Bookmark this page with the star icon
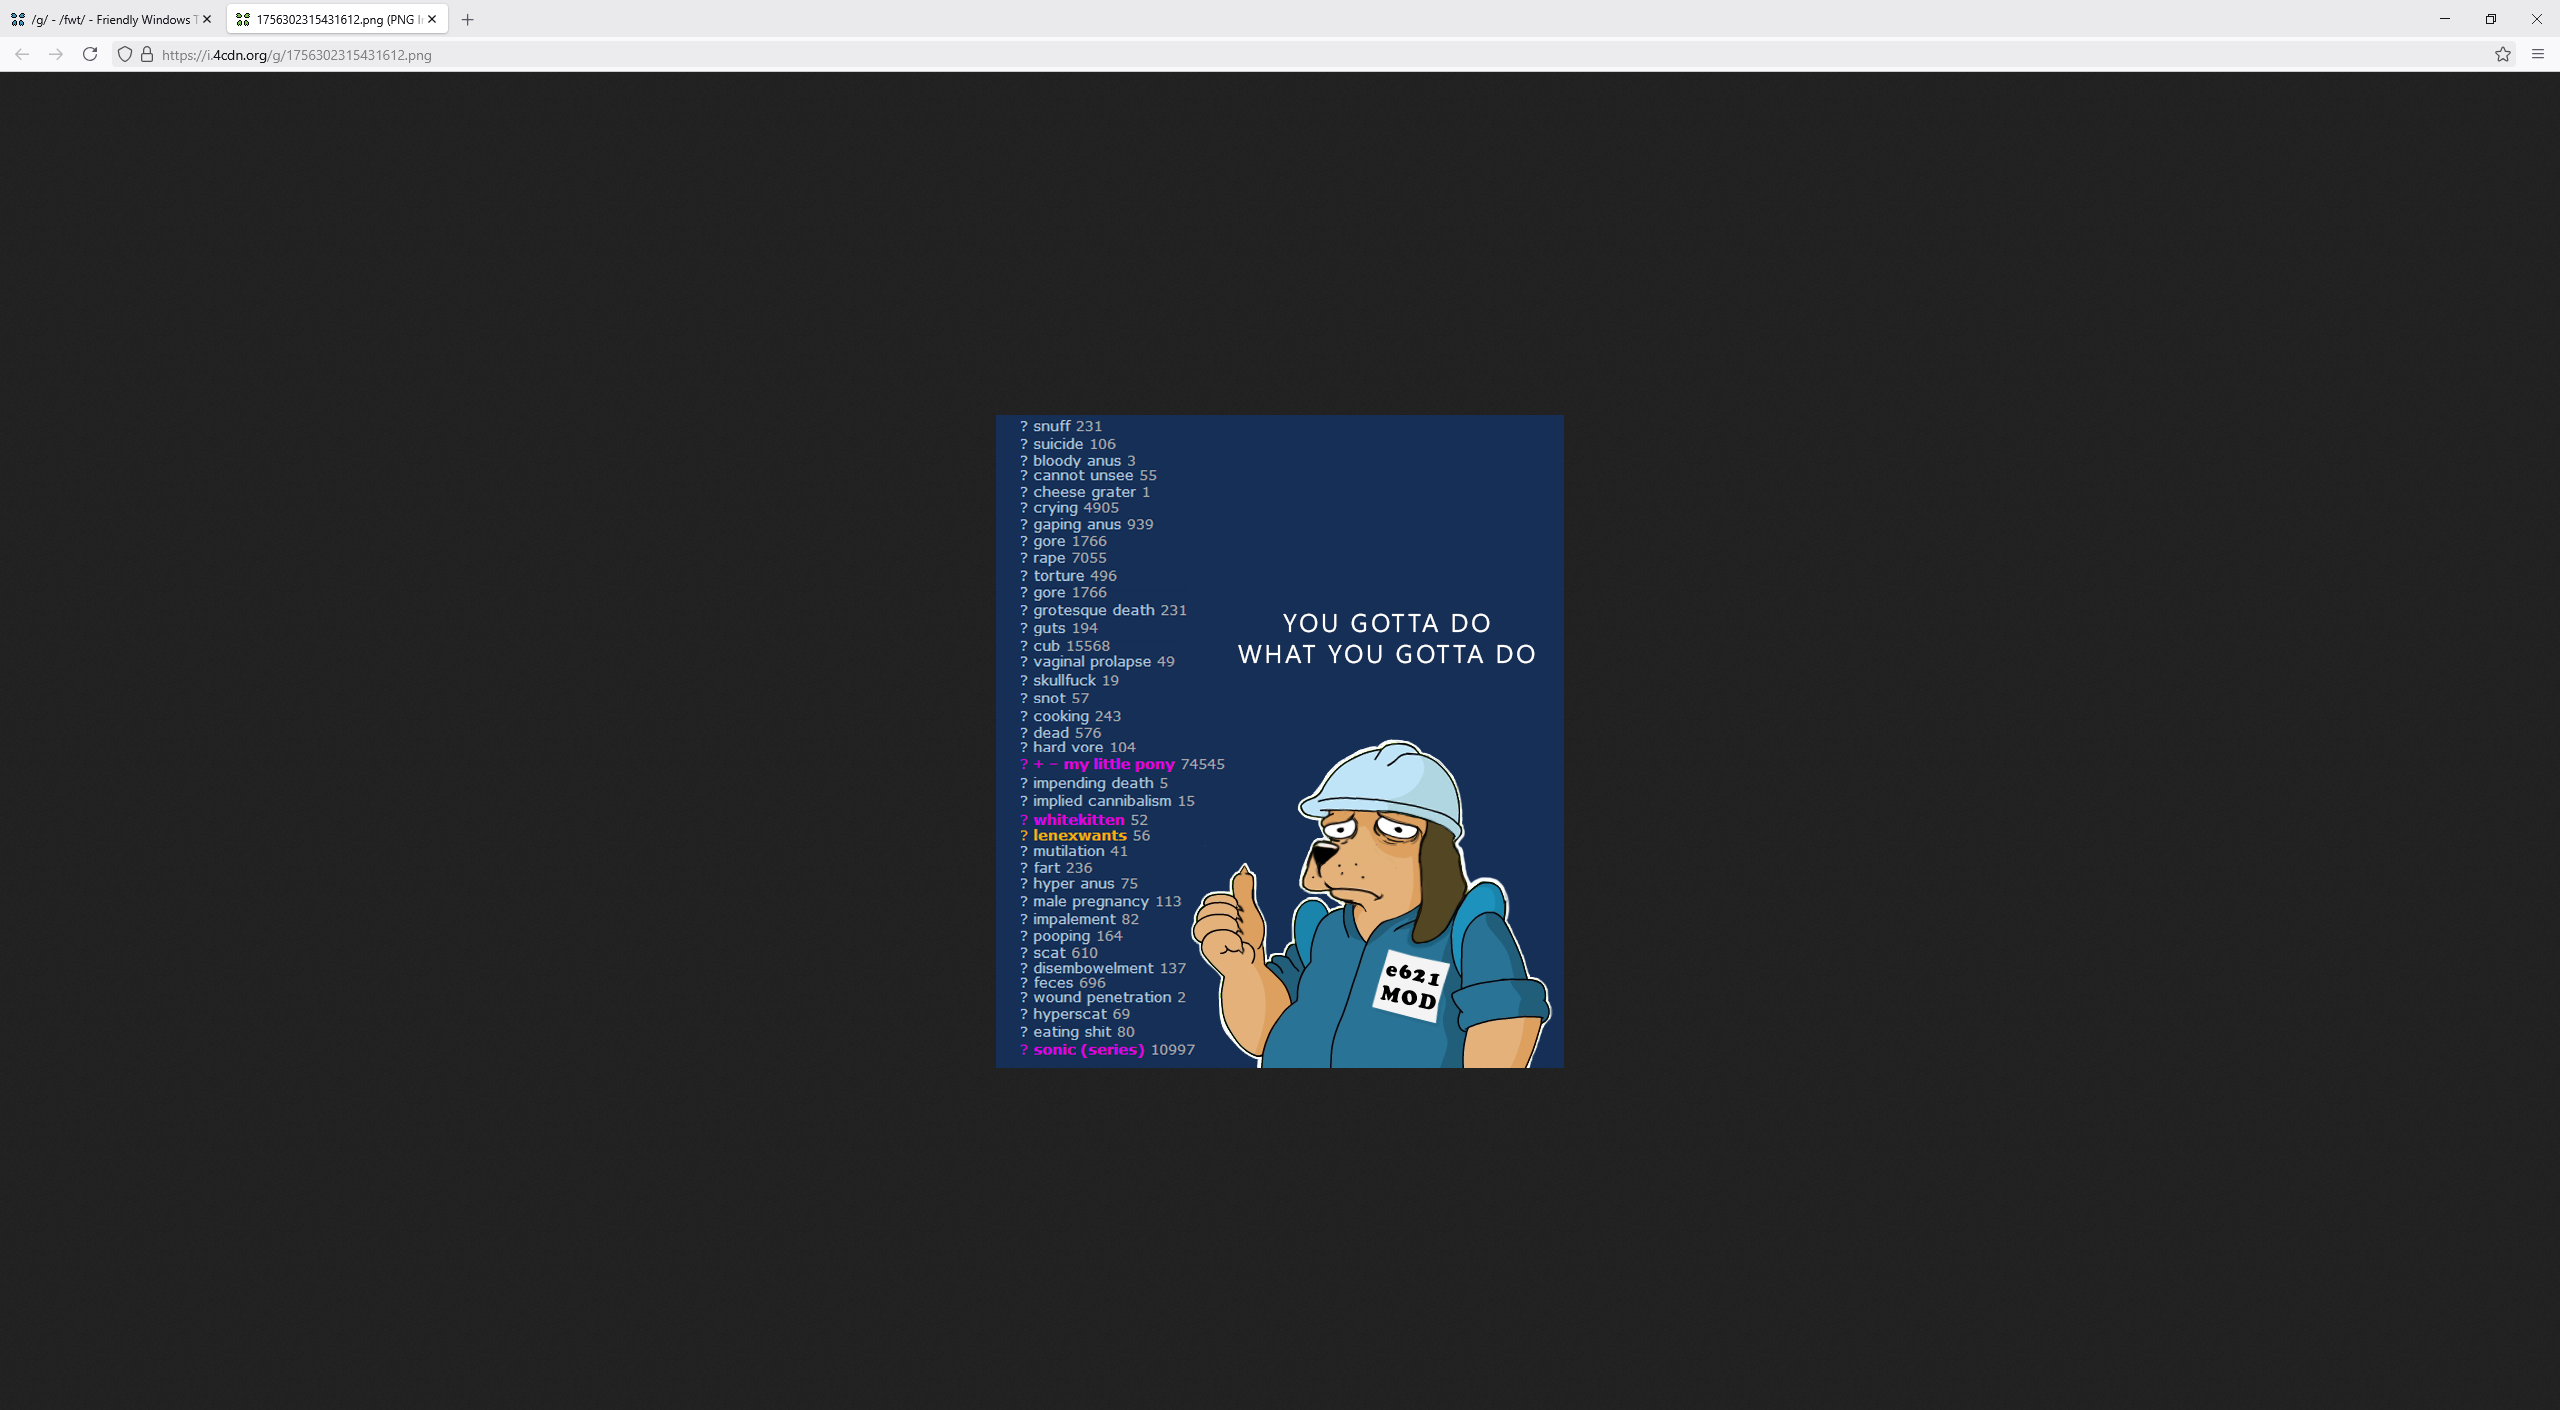Viewport: 2560px width, 1410px height. 2502,54
